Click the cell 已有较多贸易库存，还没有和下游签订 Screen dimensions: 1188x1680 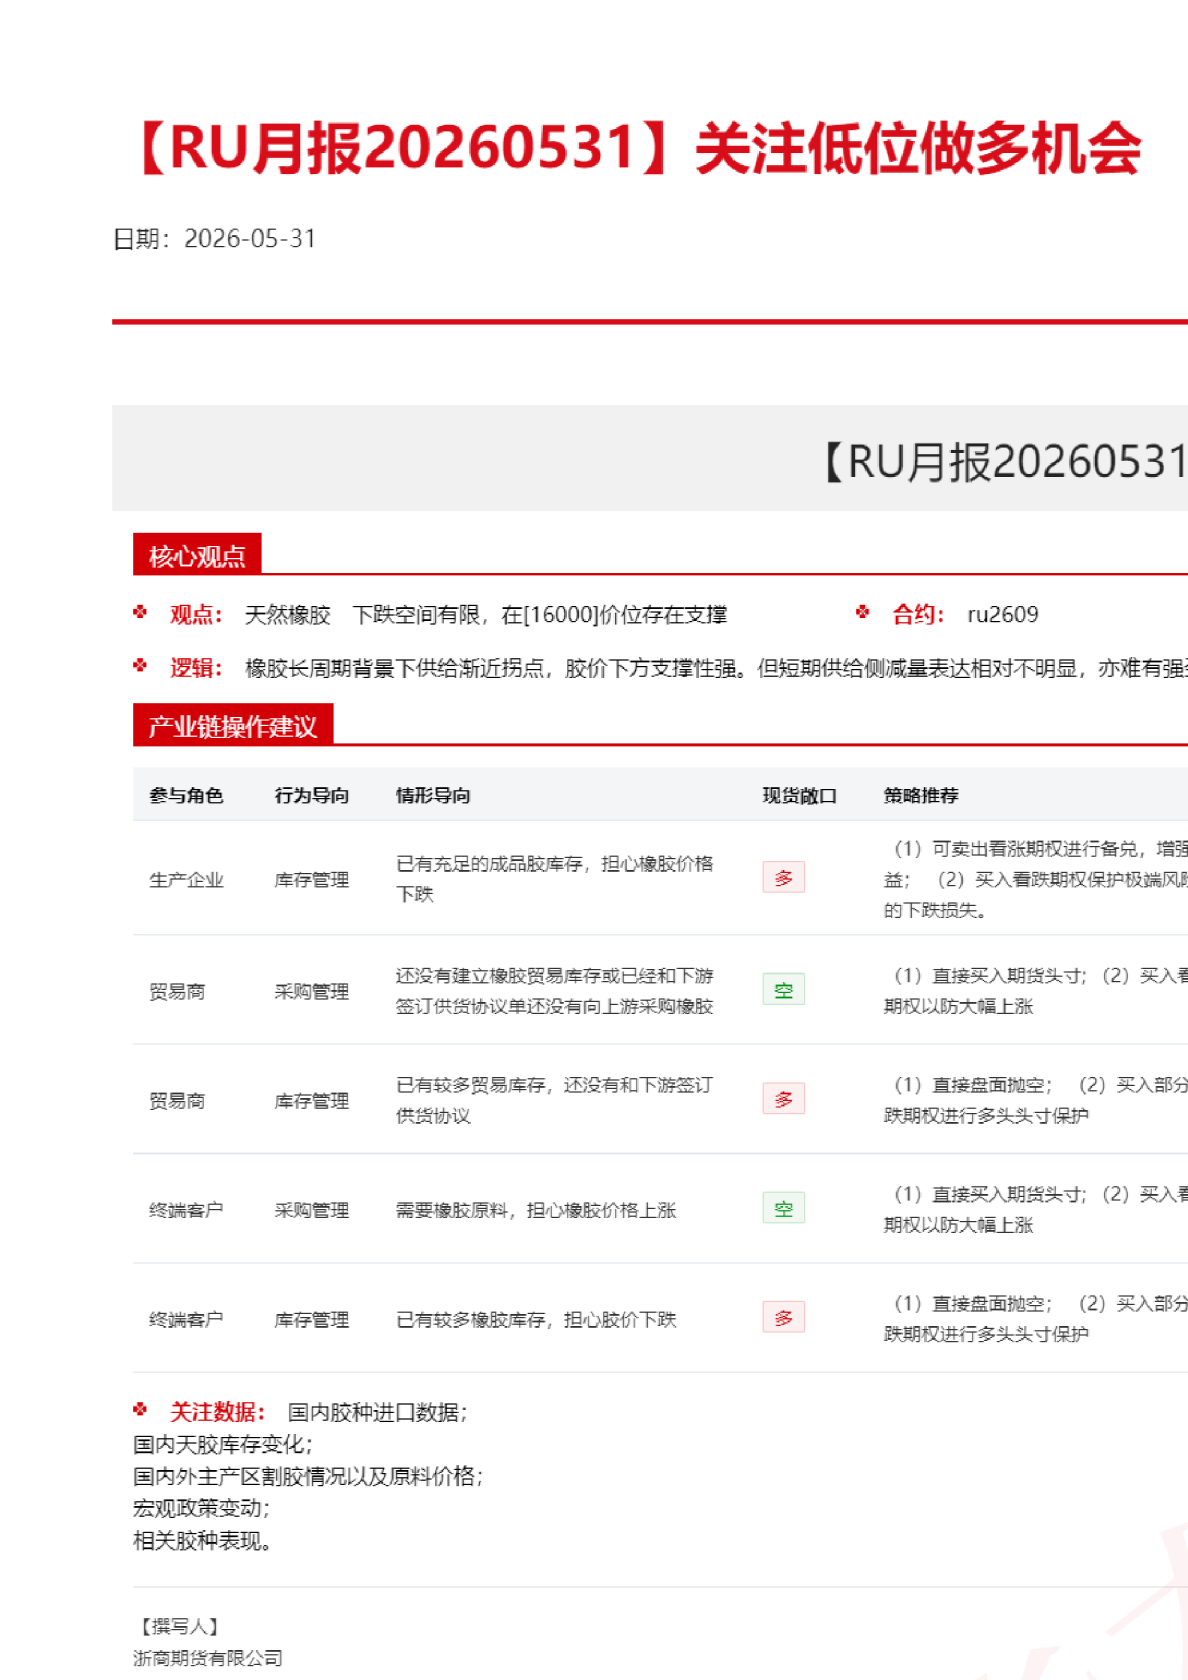(555, 1085)
